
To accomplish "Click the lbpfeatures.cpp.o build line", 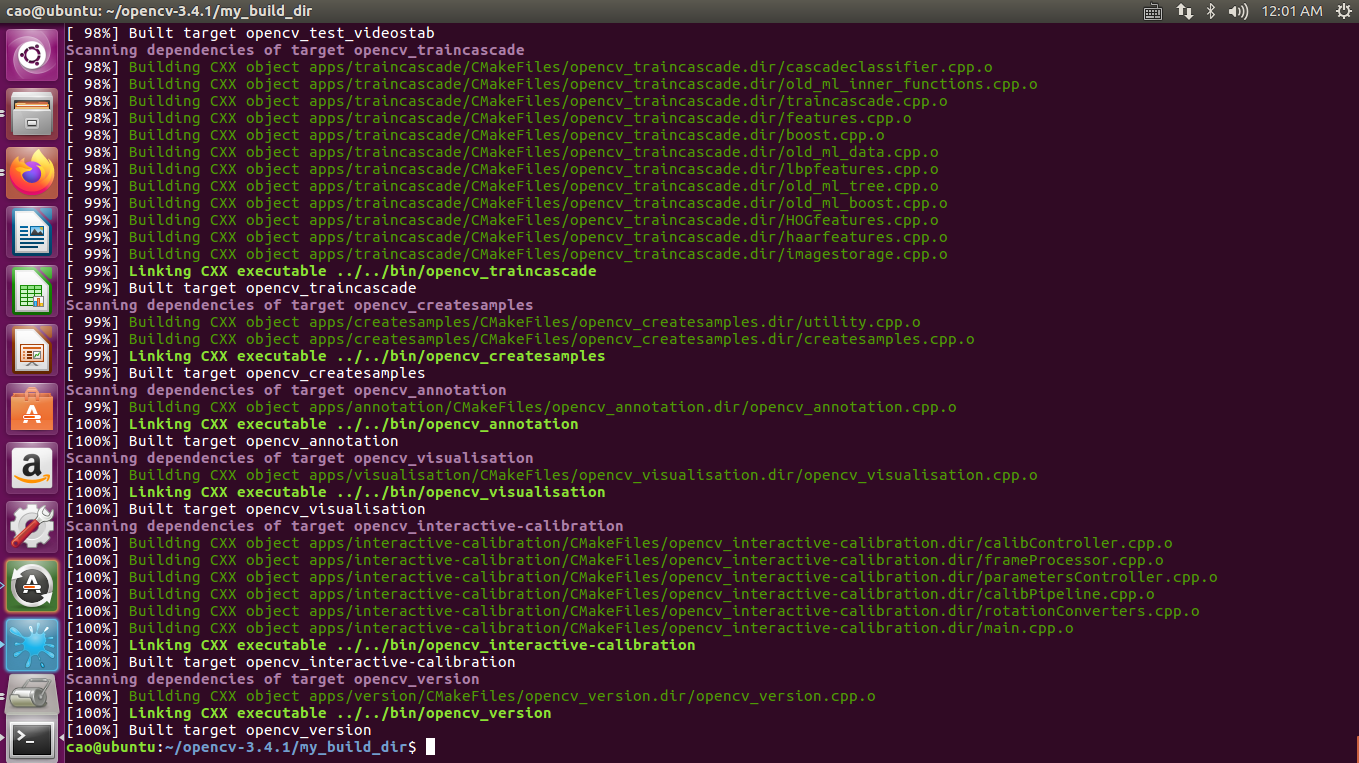I will [502, 169].
